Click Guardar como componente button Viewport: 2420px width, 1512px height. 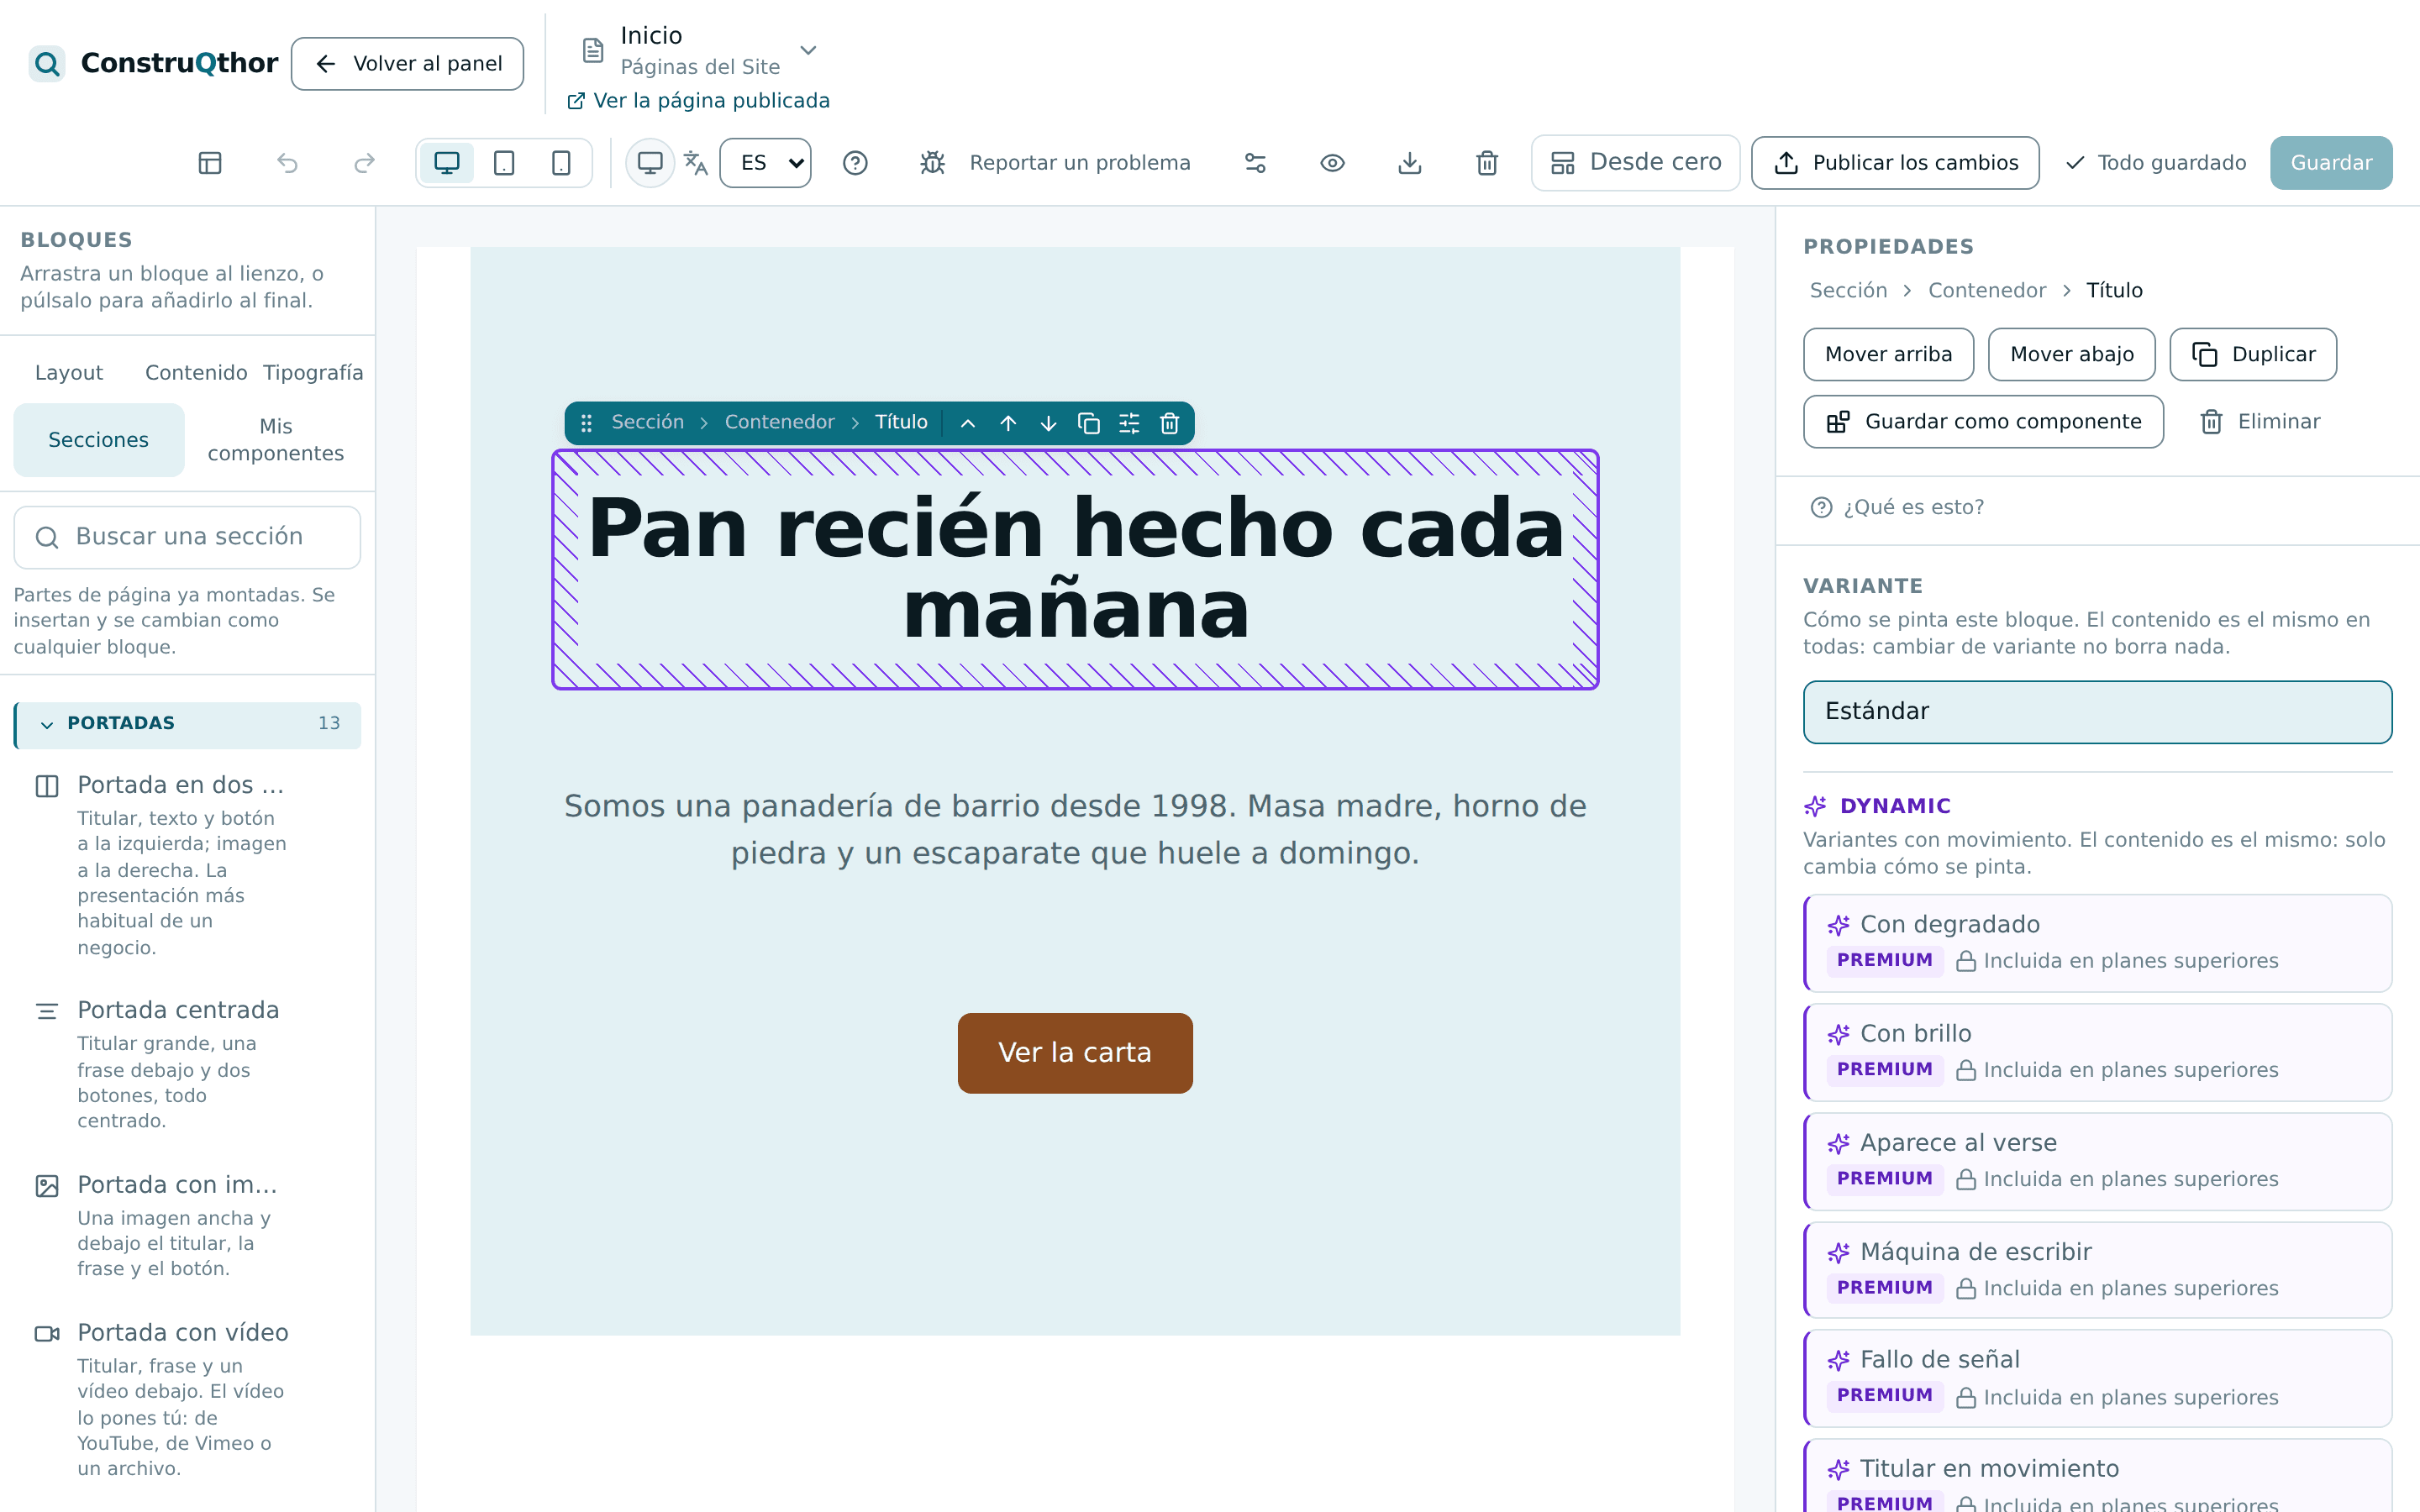coord(1983,422)
